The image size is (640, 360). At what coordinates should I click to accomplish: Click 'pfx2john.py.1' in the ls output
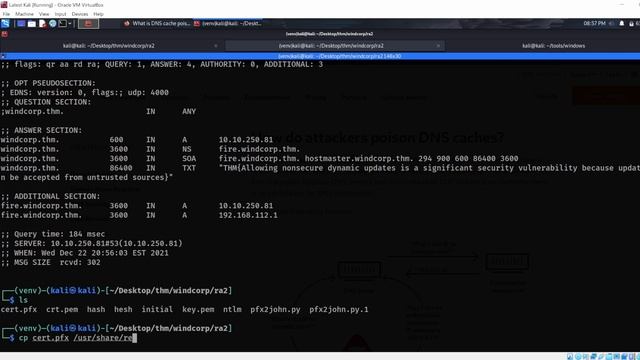[339, 309]
